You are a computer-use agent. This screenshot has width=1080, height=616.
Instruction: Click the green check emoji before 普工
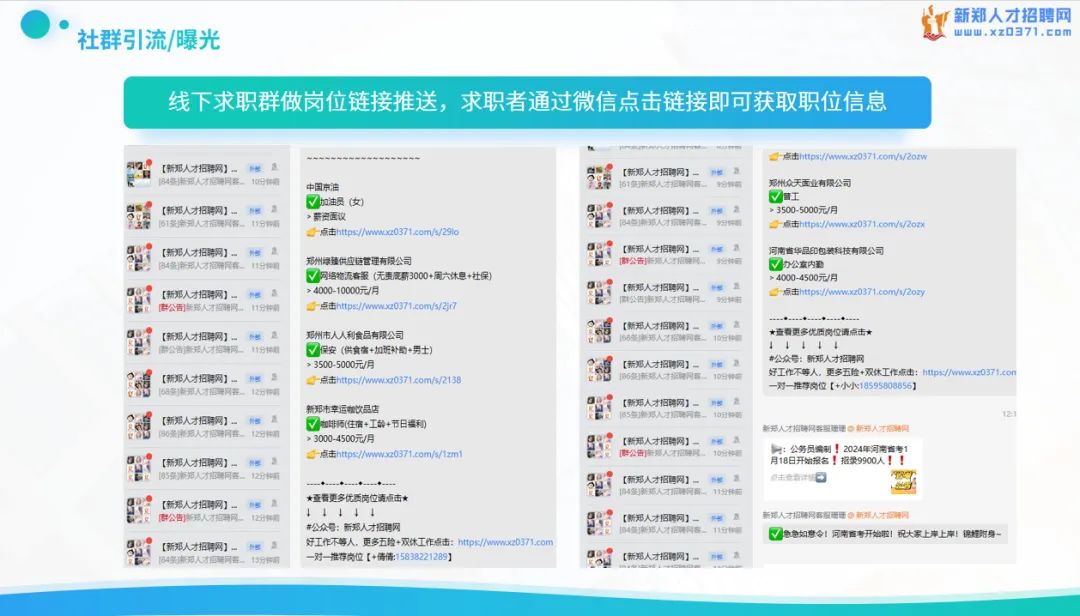coord(776,196)
